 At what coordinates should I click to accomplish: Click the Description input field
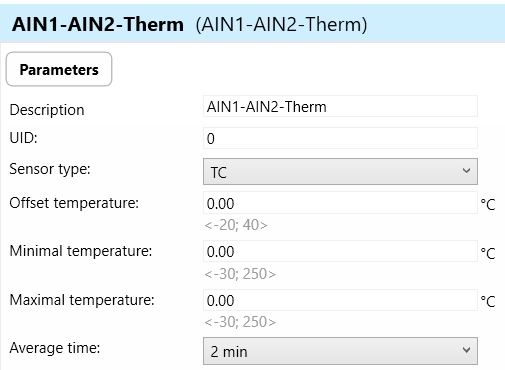pos(340,106)
